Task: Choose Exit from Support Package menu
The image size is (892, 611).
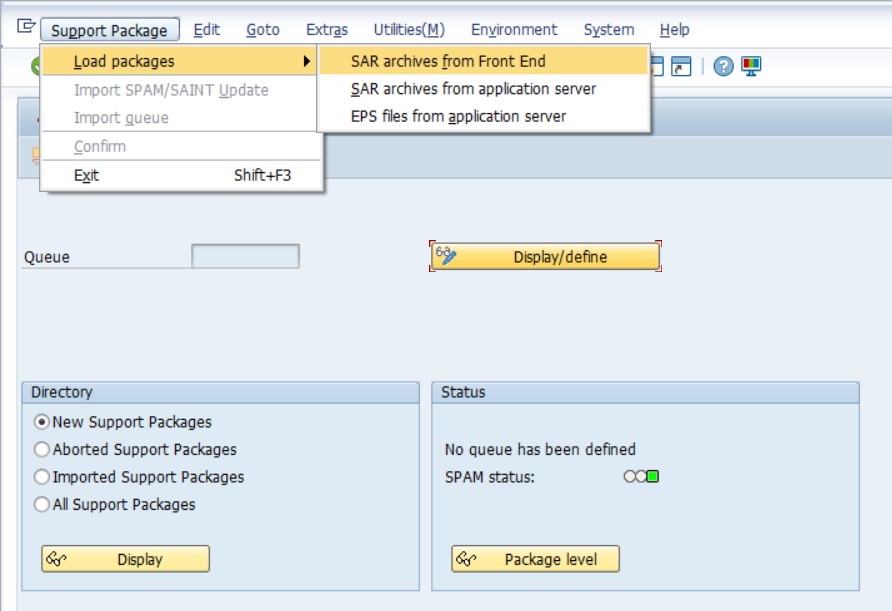Action: click(x=181, y=175)
